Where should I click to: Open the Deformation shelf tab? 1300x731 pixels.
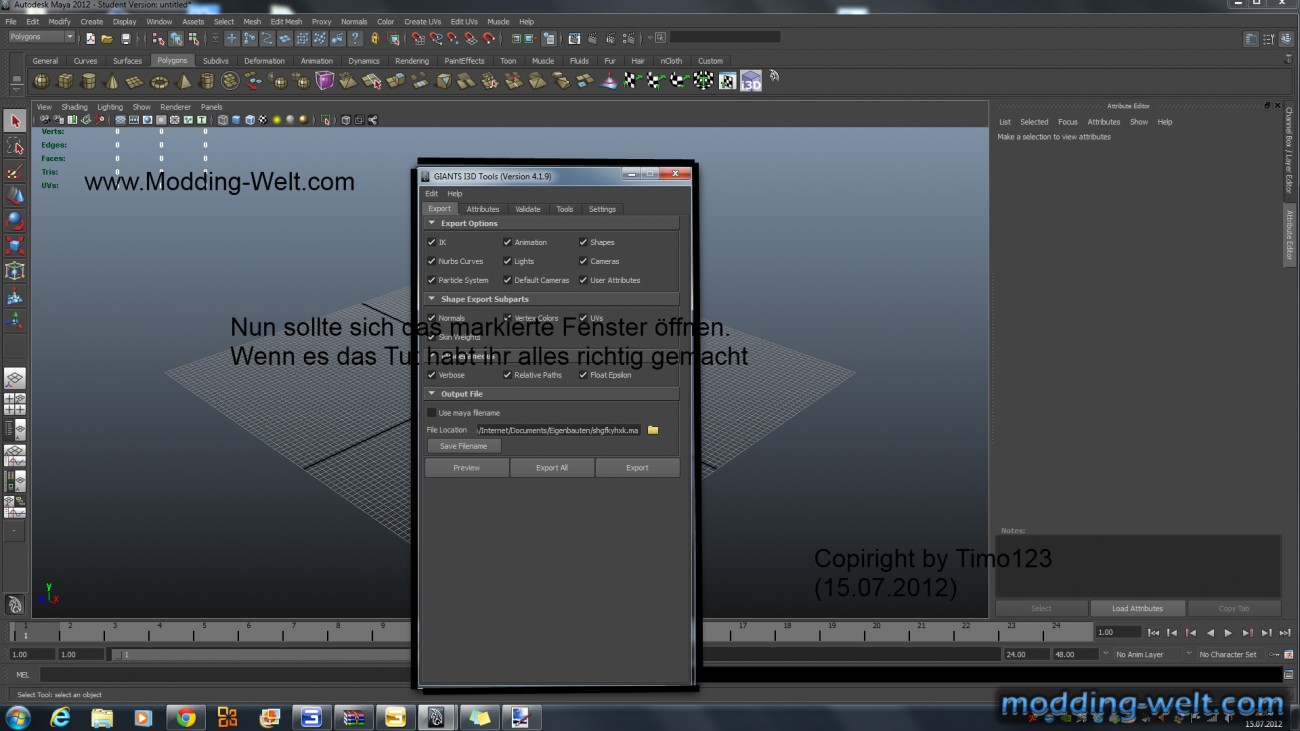coord(264,61)
